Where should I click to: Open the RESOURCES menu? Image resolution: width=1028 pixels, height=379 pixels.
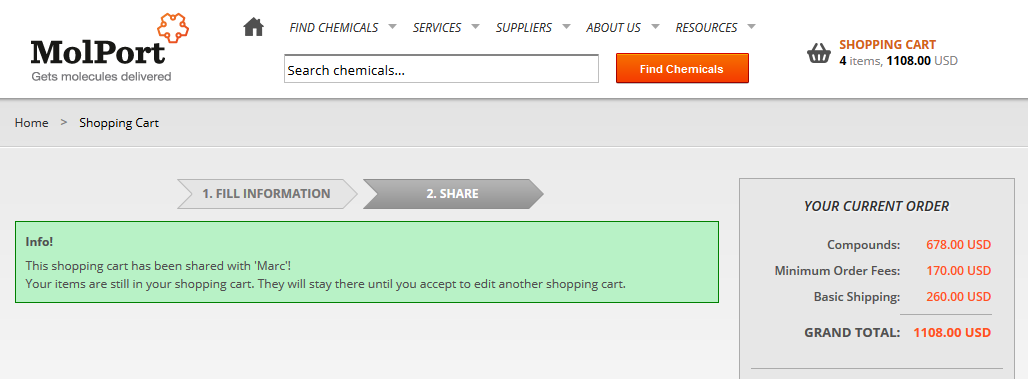coord(706,28)
